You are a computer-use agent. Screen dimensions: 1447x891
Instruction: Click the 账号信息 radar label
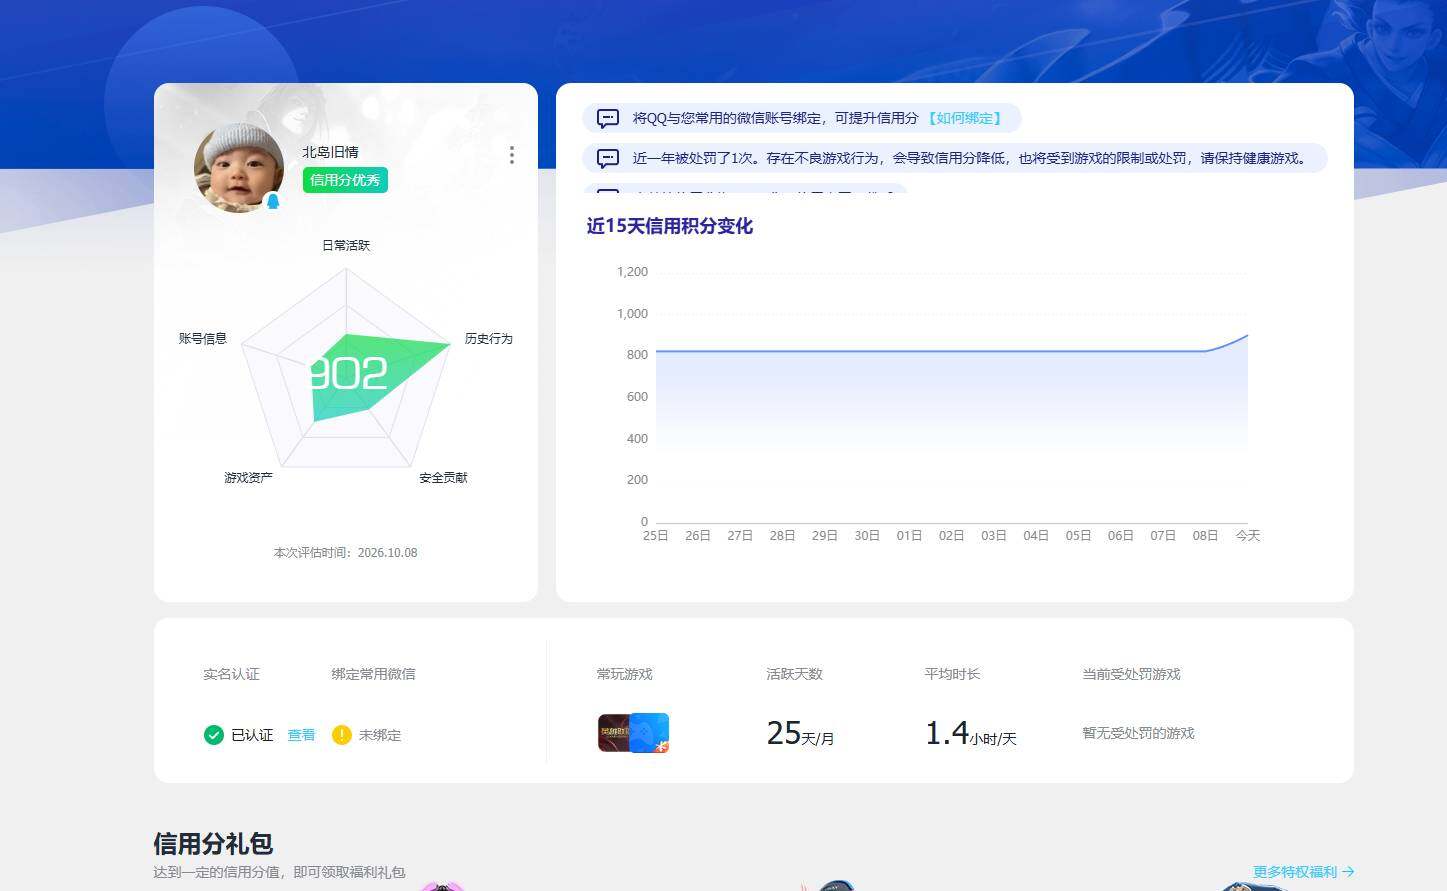pyautogui.click(x=203, y=339)
